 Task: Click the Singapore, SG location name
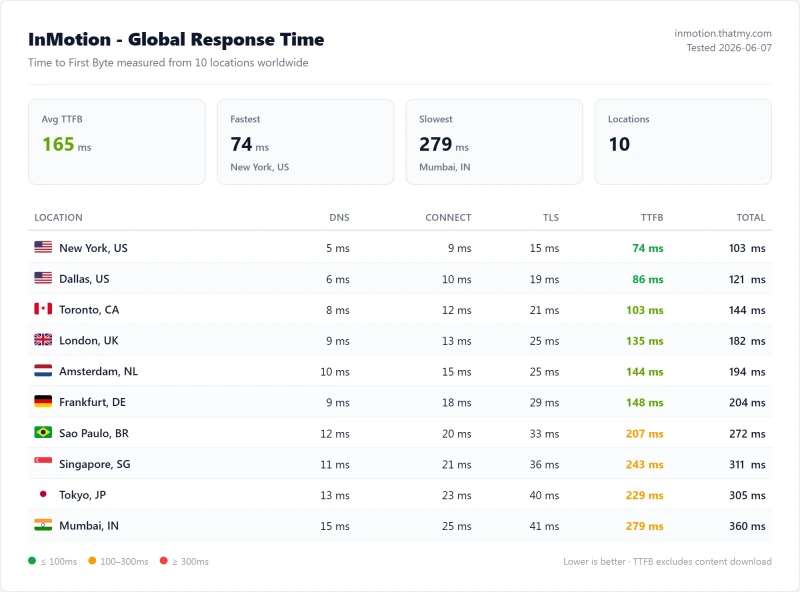[x=95, y=464]
